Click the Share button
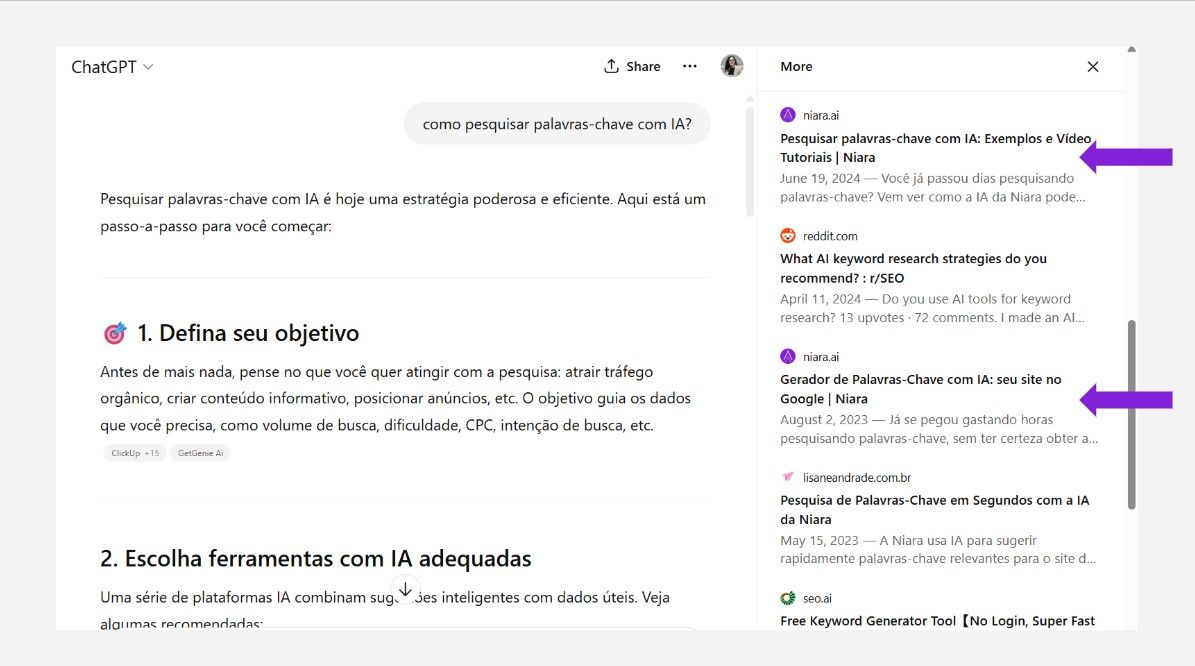The image size is (1195, 666). pos(632,66)
